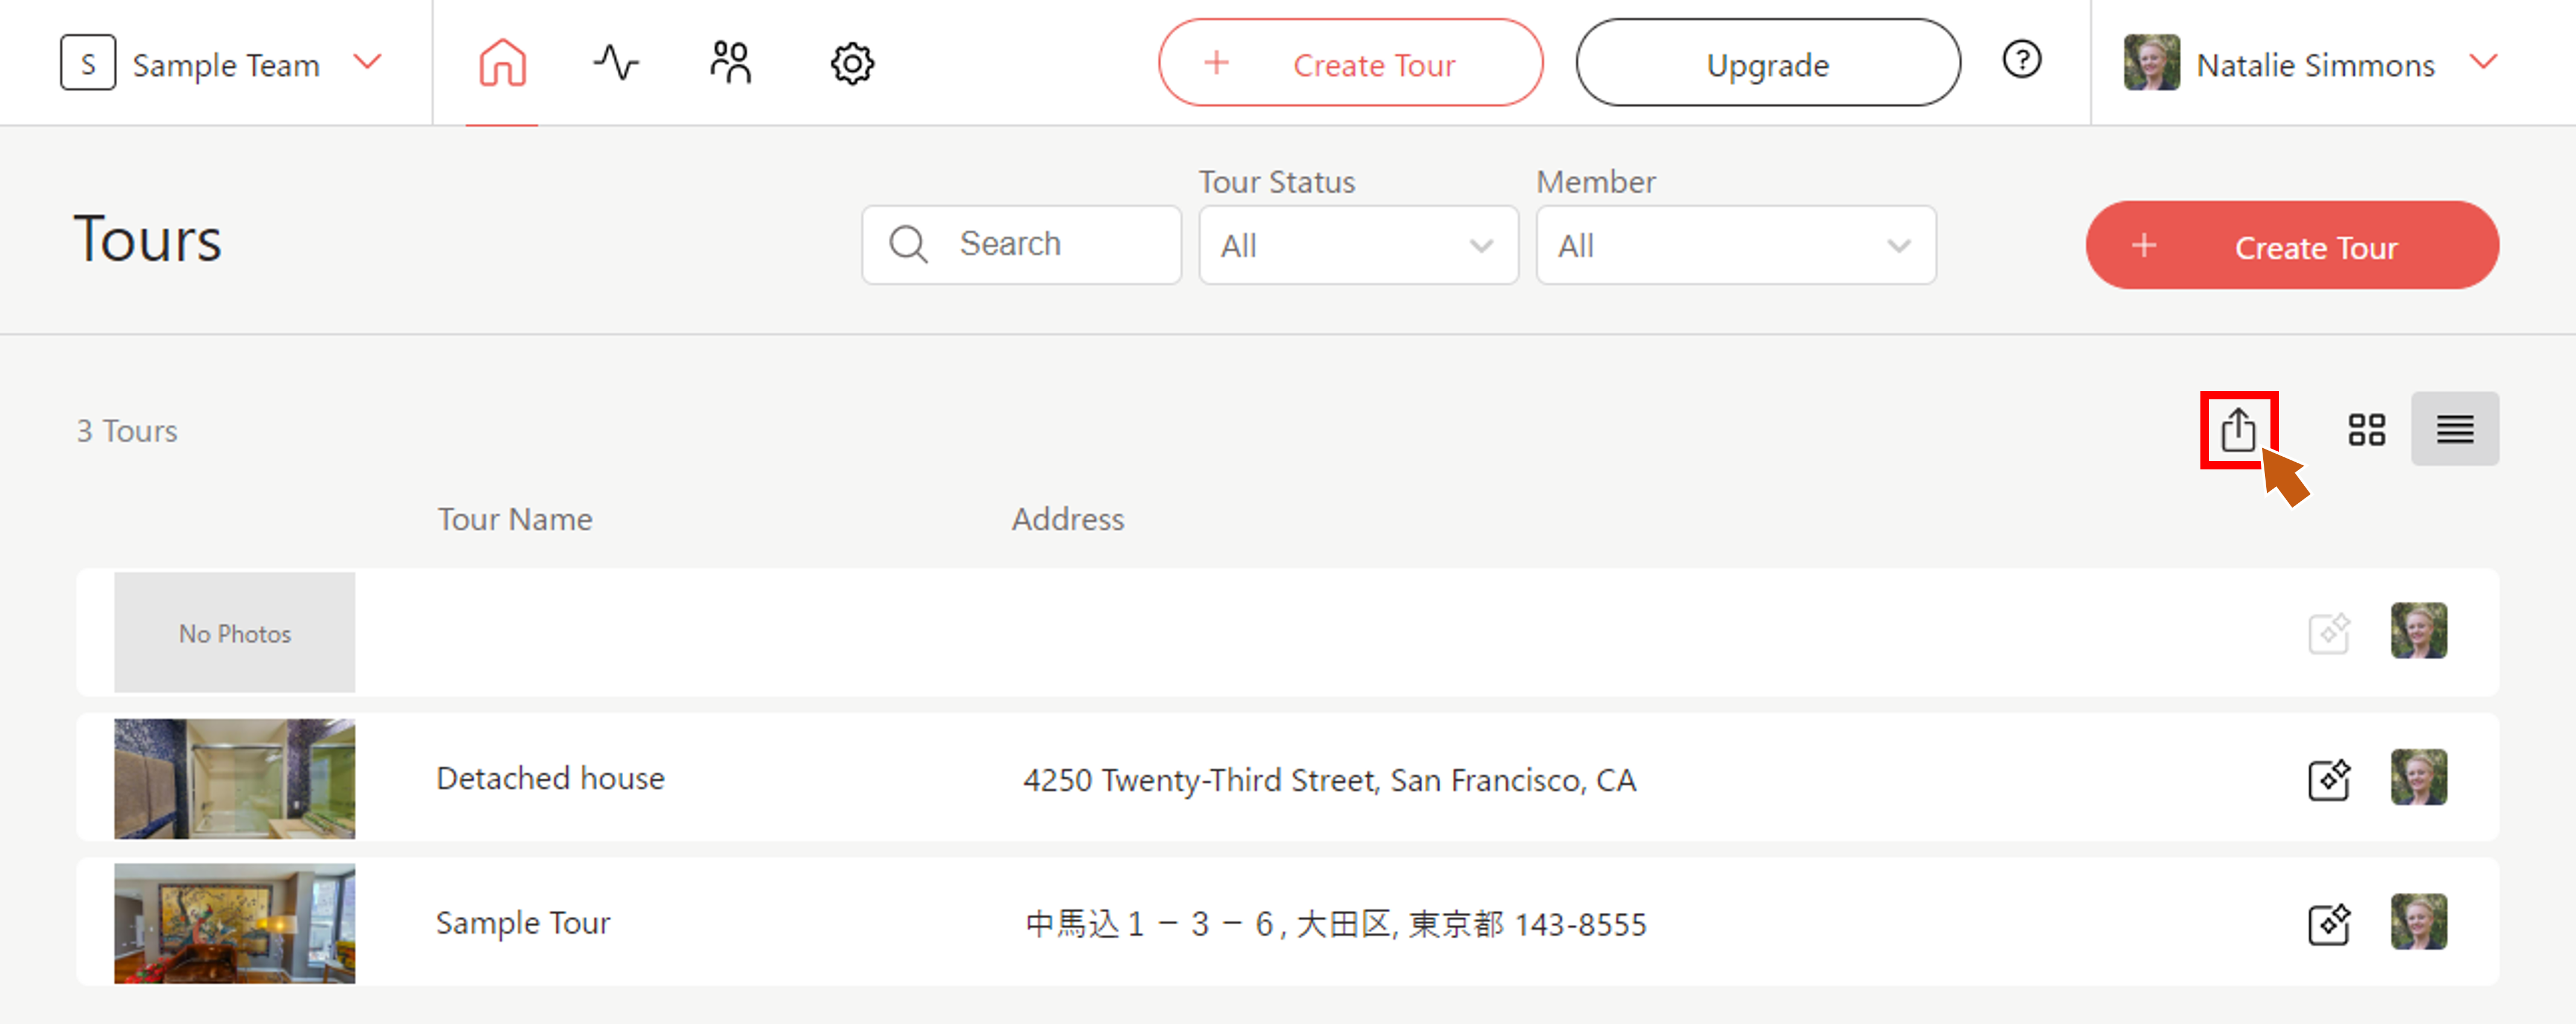Click the highlighted export/share icon
This screenshot has height=1024, width=2576.
coord(2239,429)
